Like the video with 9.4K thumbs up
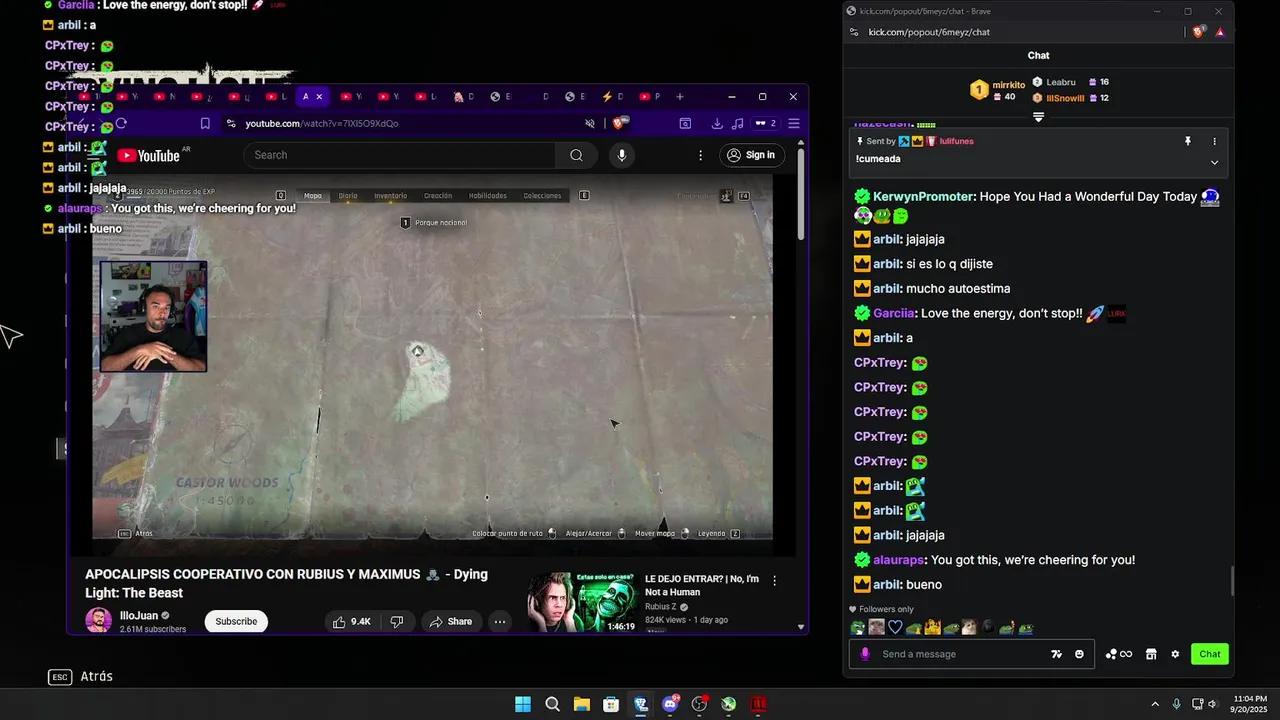Screen dimensions: 1280x720 (x=351, y=622)
